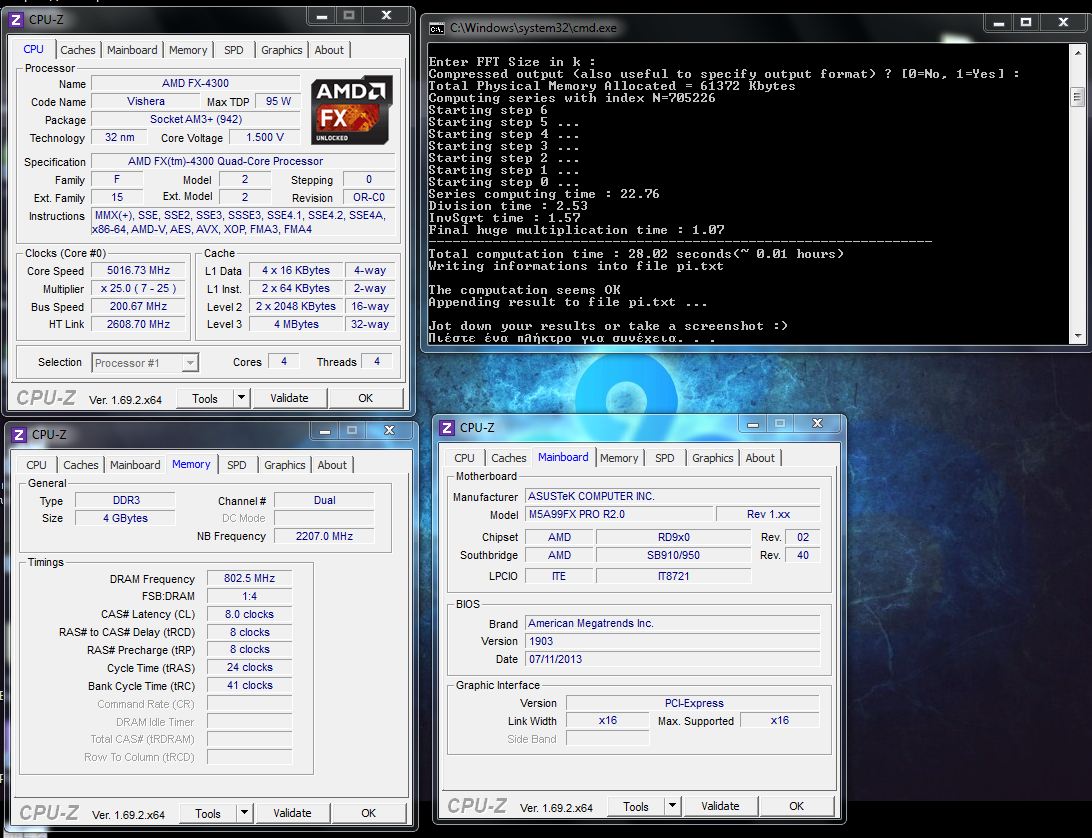Open Mainboard tab in the CPU window

[x=132, y=50]
